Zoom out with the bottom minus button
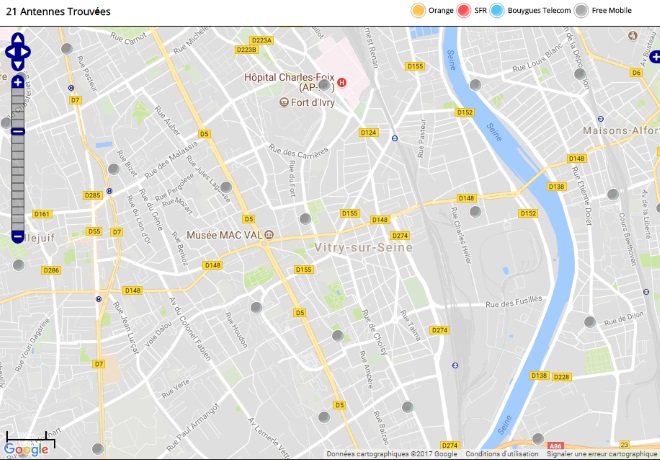Viewport: 660px width, 460px height. click(x=18, y=237)
